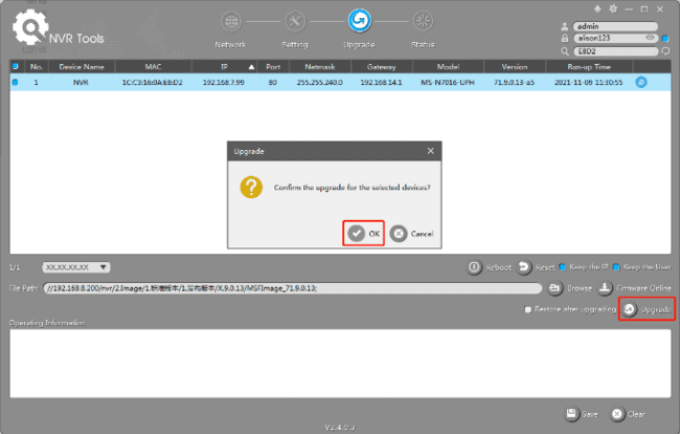Image resolution: width=680 pixels, height=434 pixels.
Task: Switch to the Upgrade tab
Action: click(x=358, y=21)
